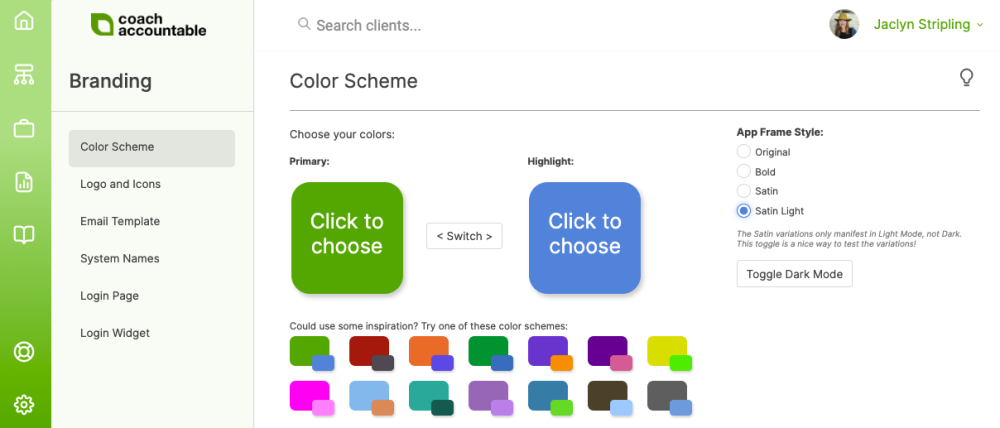Go to the Login Page settings
Viewport: 1000px width, 428px height.
point(109,296)
